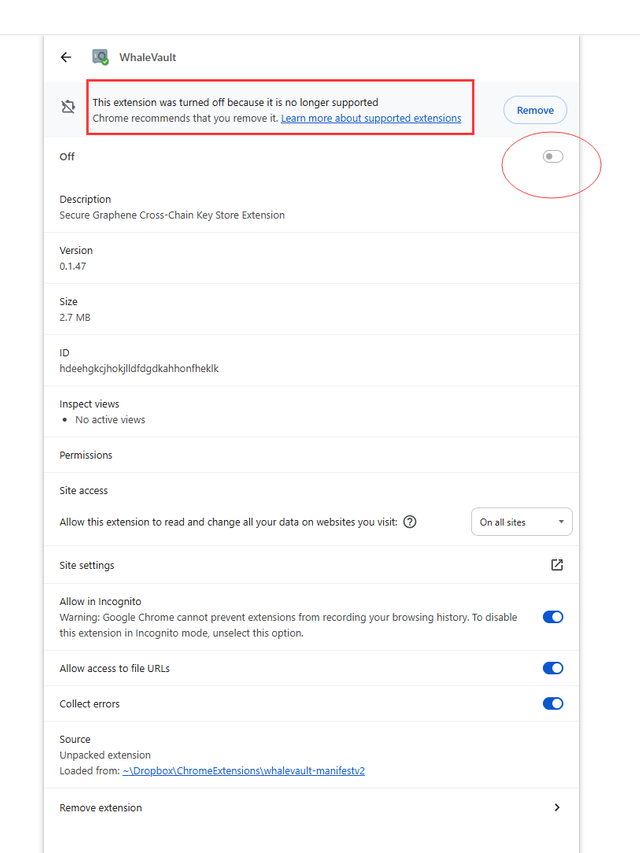
Task: Open Site settings external link icon
Action: (557, 565)
